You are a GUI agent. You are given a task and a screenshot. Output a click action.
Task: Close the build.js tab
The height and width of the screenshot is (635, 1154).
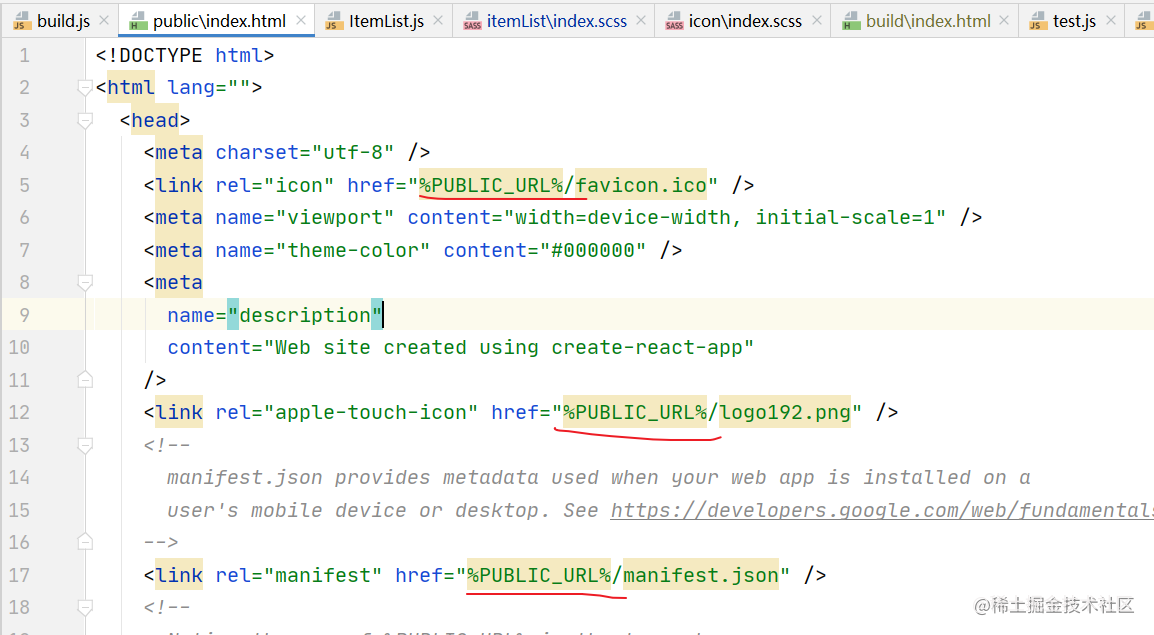coord(104,21)
